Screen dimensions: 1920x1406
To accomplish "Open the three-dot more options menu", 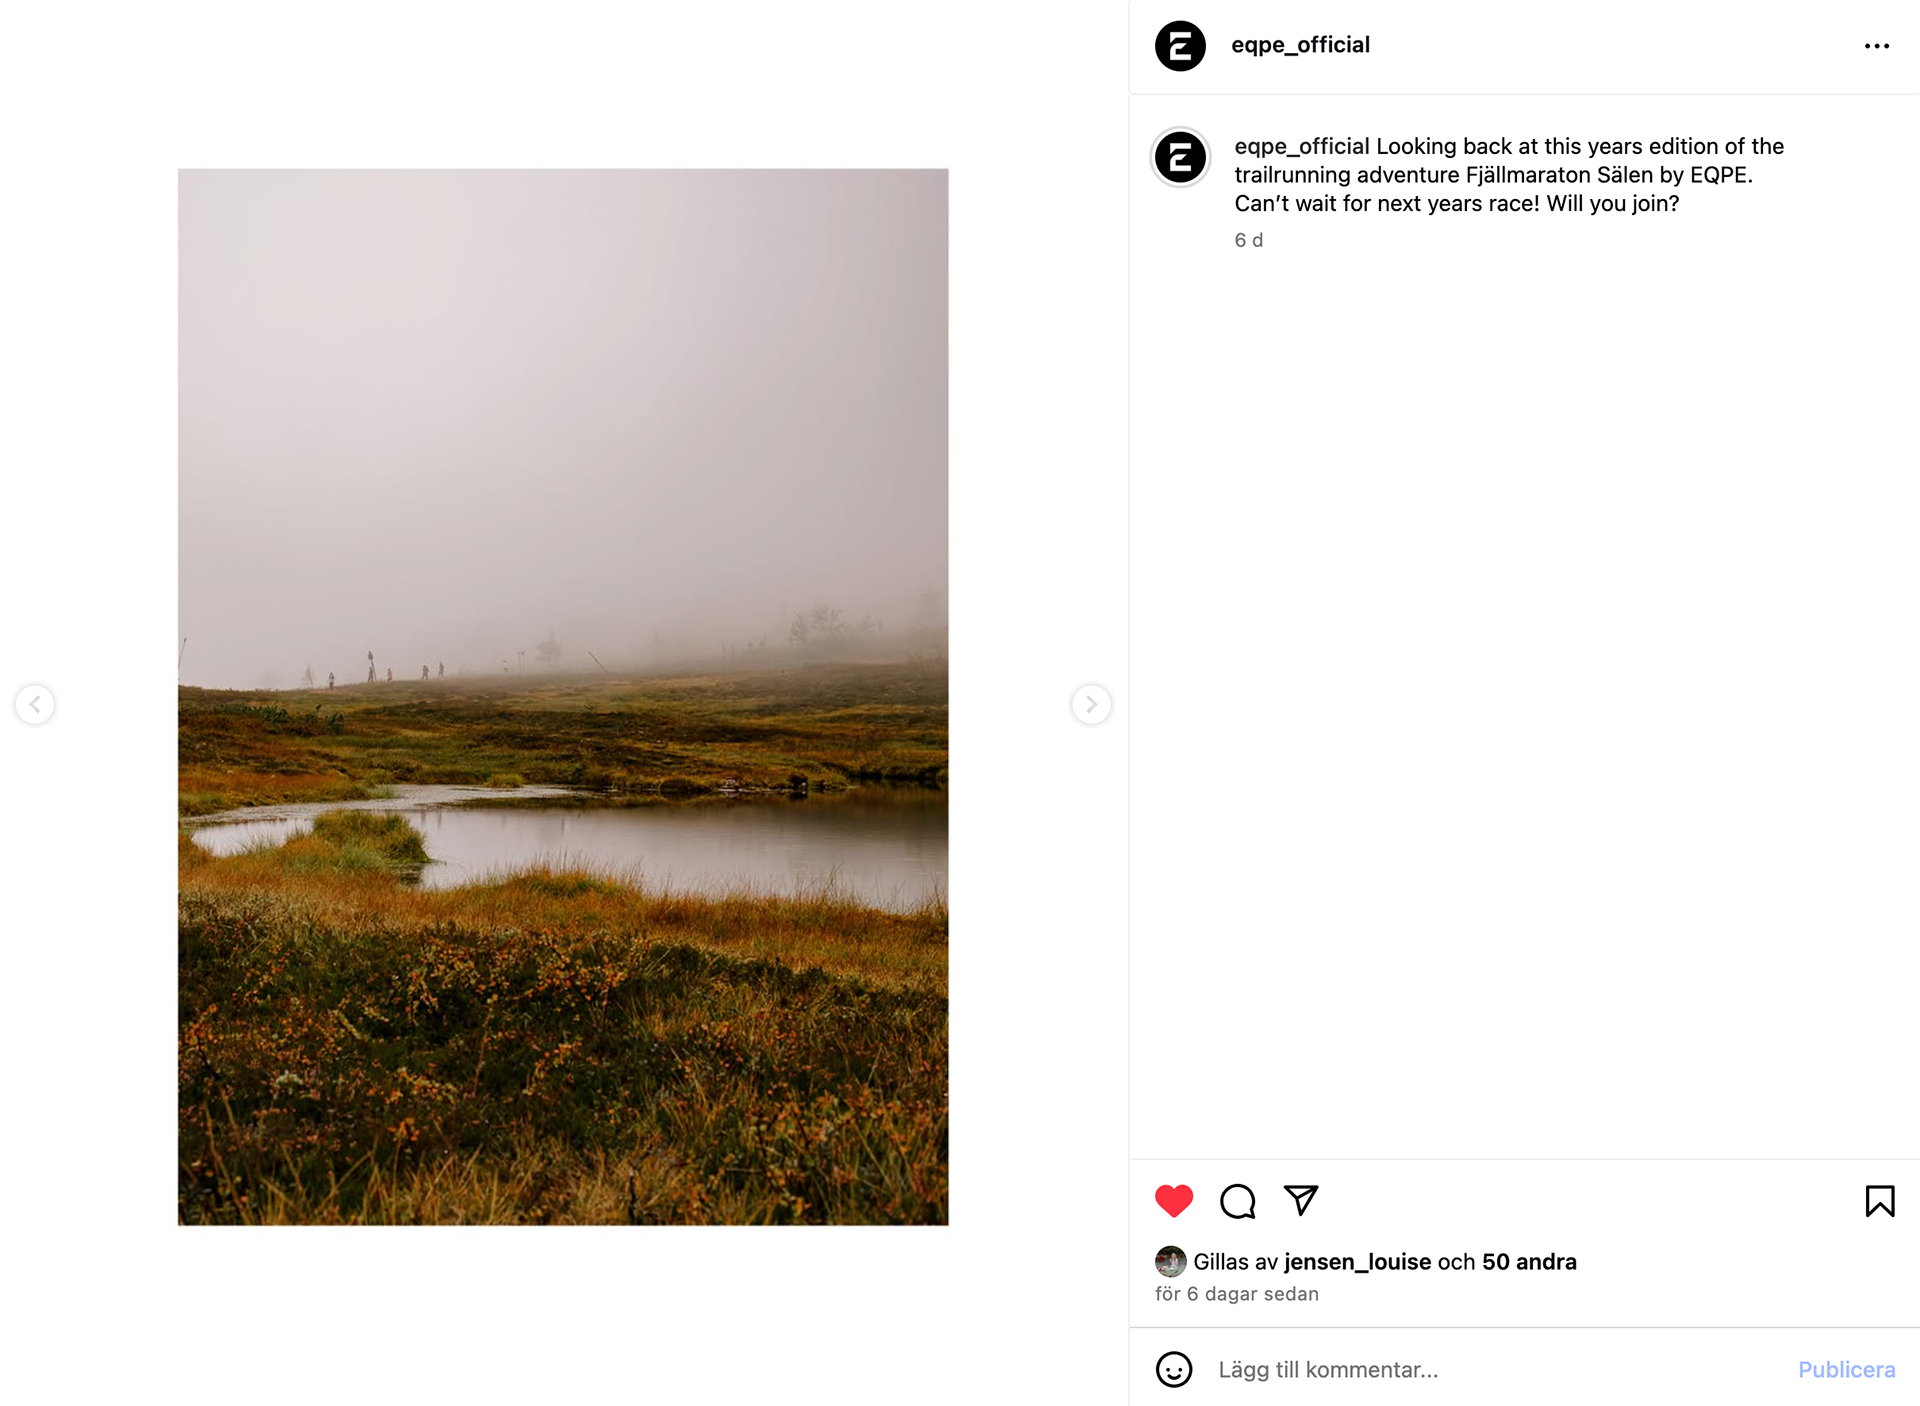I will pyautogui.click(x=1877, y=46).
